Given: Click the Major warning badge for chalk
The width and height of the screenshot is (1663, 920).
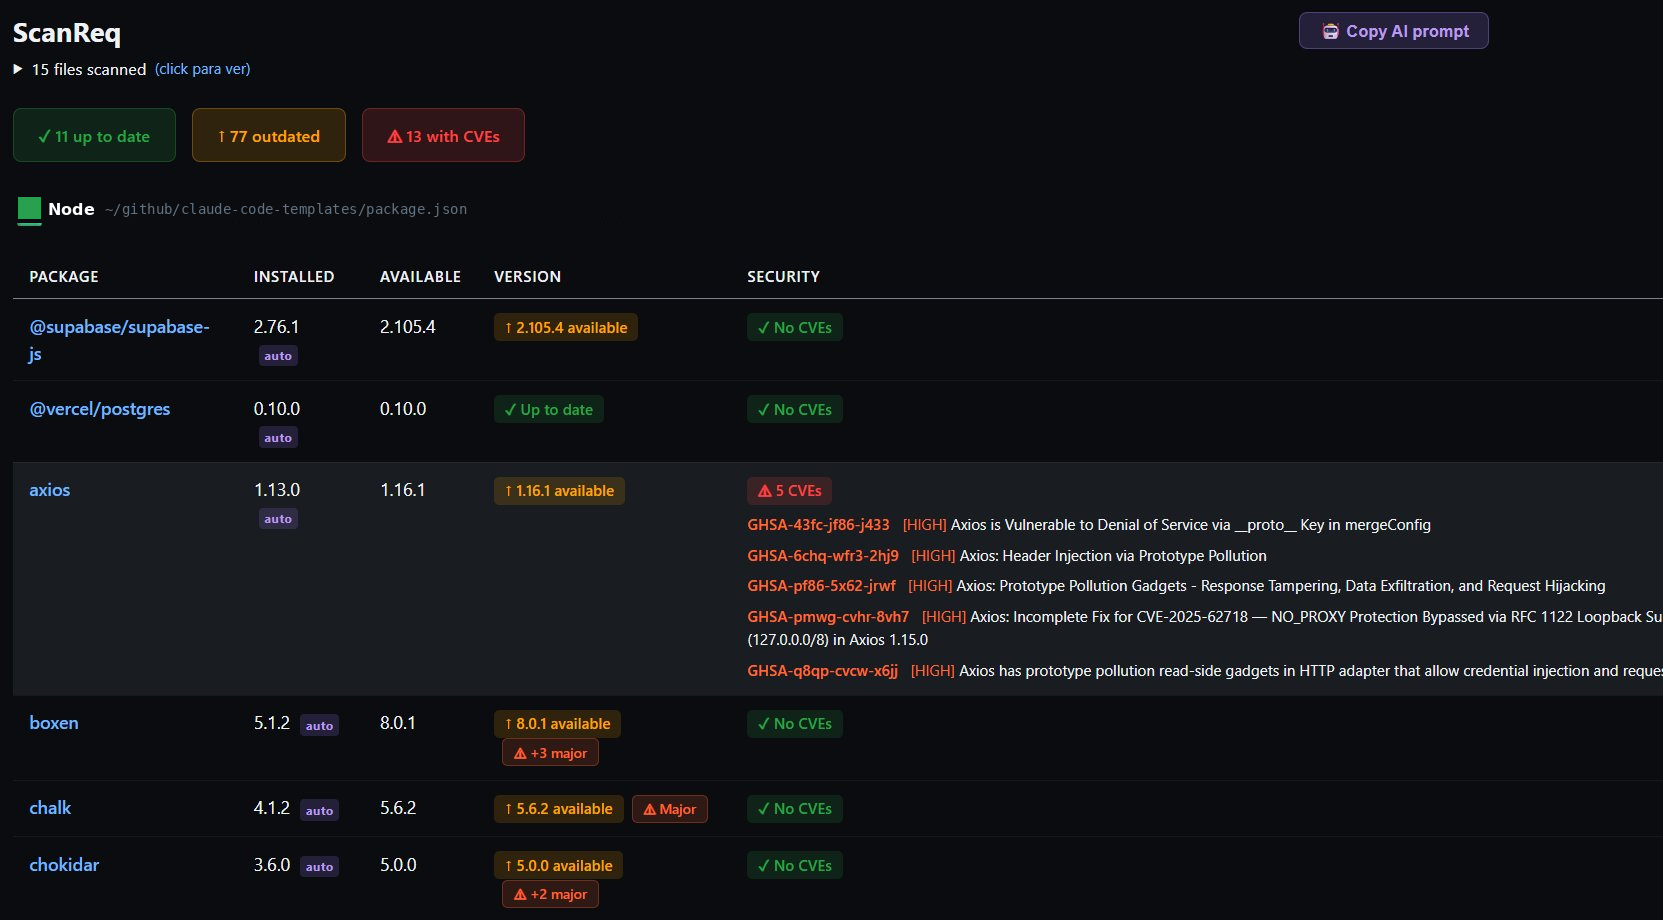Looking at the screenshot, I should [670, 809].
